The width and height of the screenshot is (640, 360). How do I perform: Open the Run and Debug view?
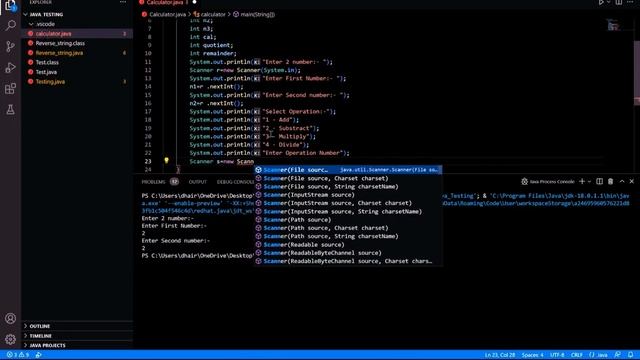10,68
